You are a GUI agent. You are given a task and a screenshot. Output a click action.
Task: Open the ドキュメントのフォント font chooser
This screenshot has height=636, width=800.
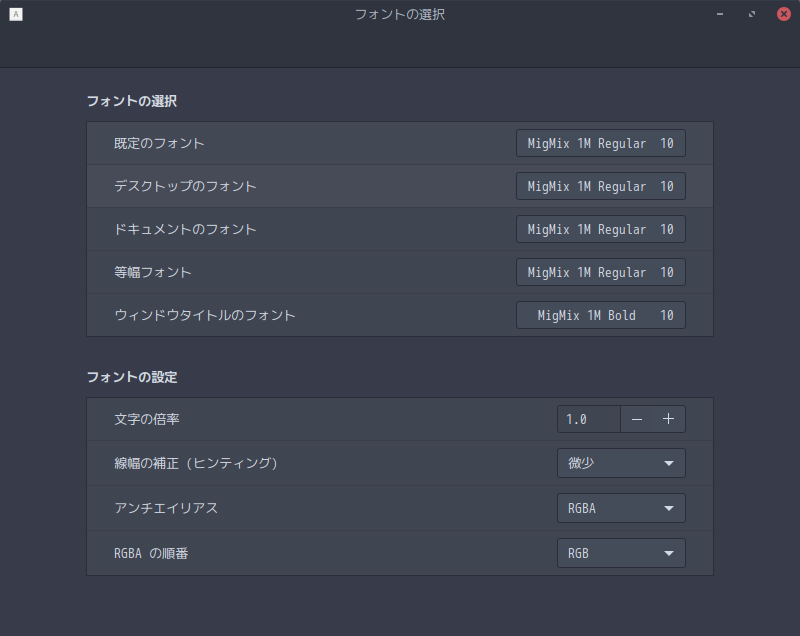tap(600, 230)
